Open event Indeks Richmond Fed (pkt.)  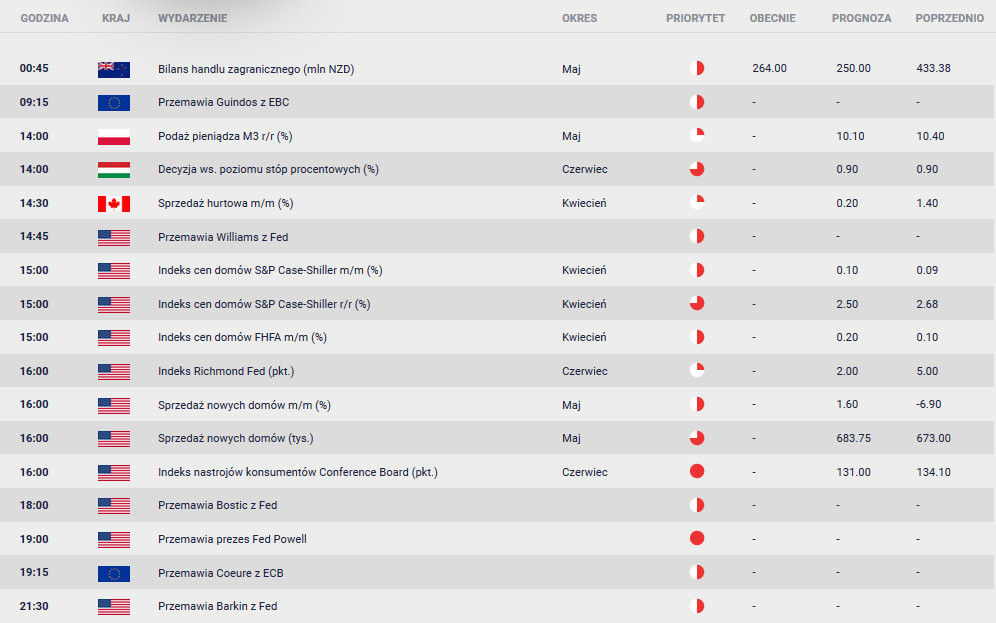pyautogui.click(x=226, y=372)
